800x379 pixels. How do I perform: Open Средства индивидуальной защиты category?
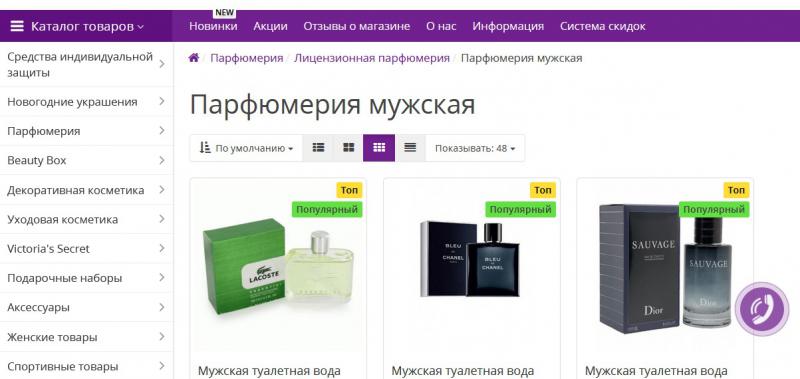point(80,64)
